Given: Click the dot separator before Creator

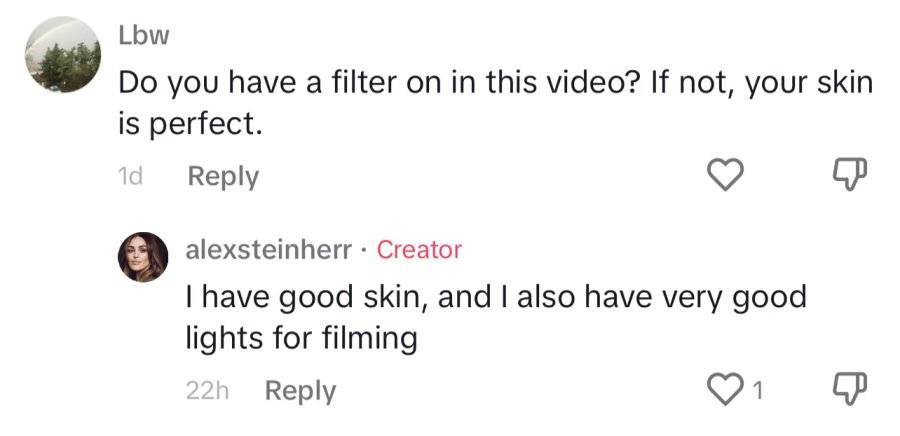Looking at the screenshot, I should pyautogui.click(x=364, y=251).
